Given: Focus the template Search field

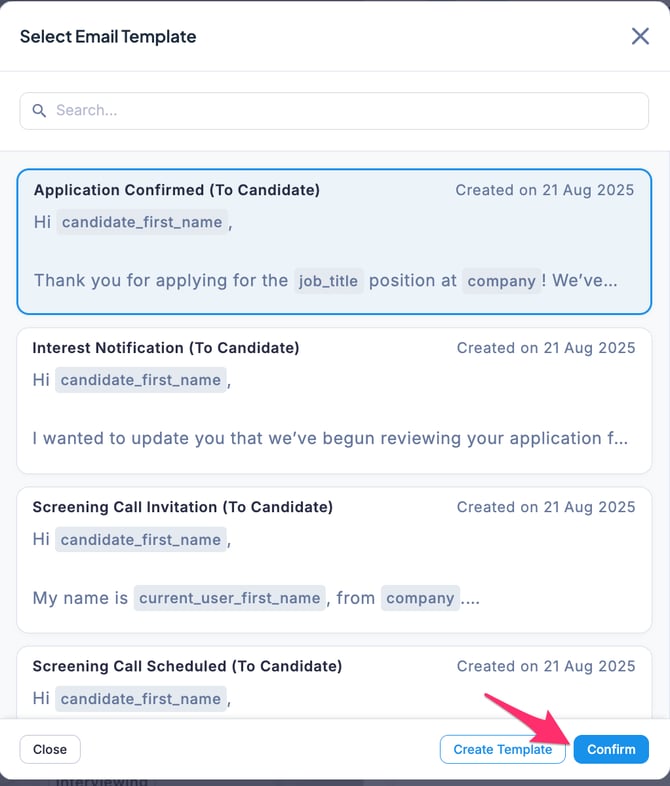Looking at the screenshot, I should [x=340, y=111].
